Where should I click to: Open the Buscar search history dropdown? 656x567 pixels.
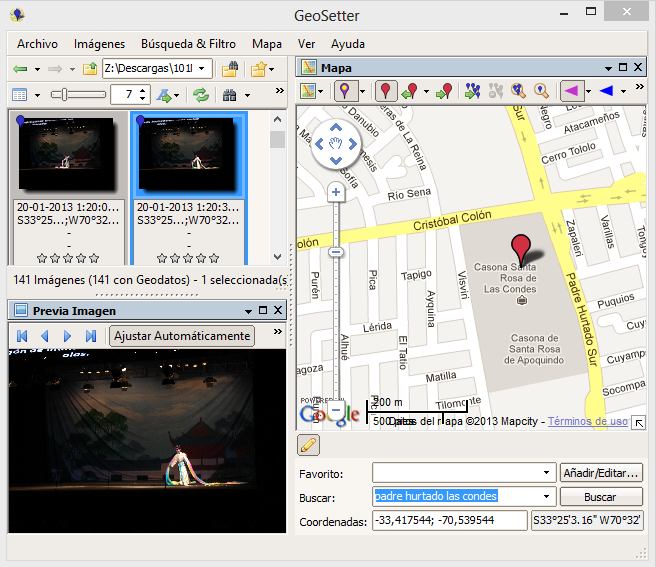[546, 497]
